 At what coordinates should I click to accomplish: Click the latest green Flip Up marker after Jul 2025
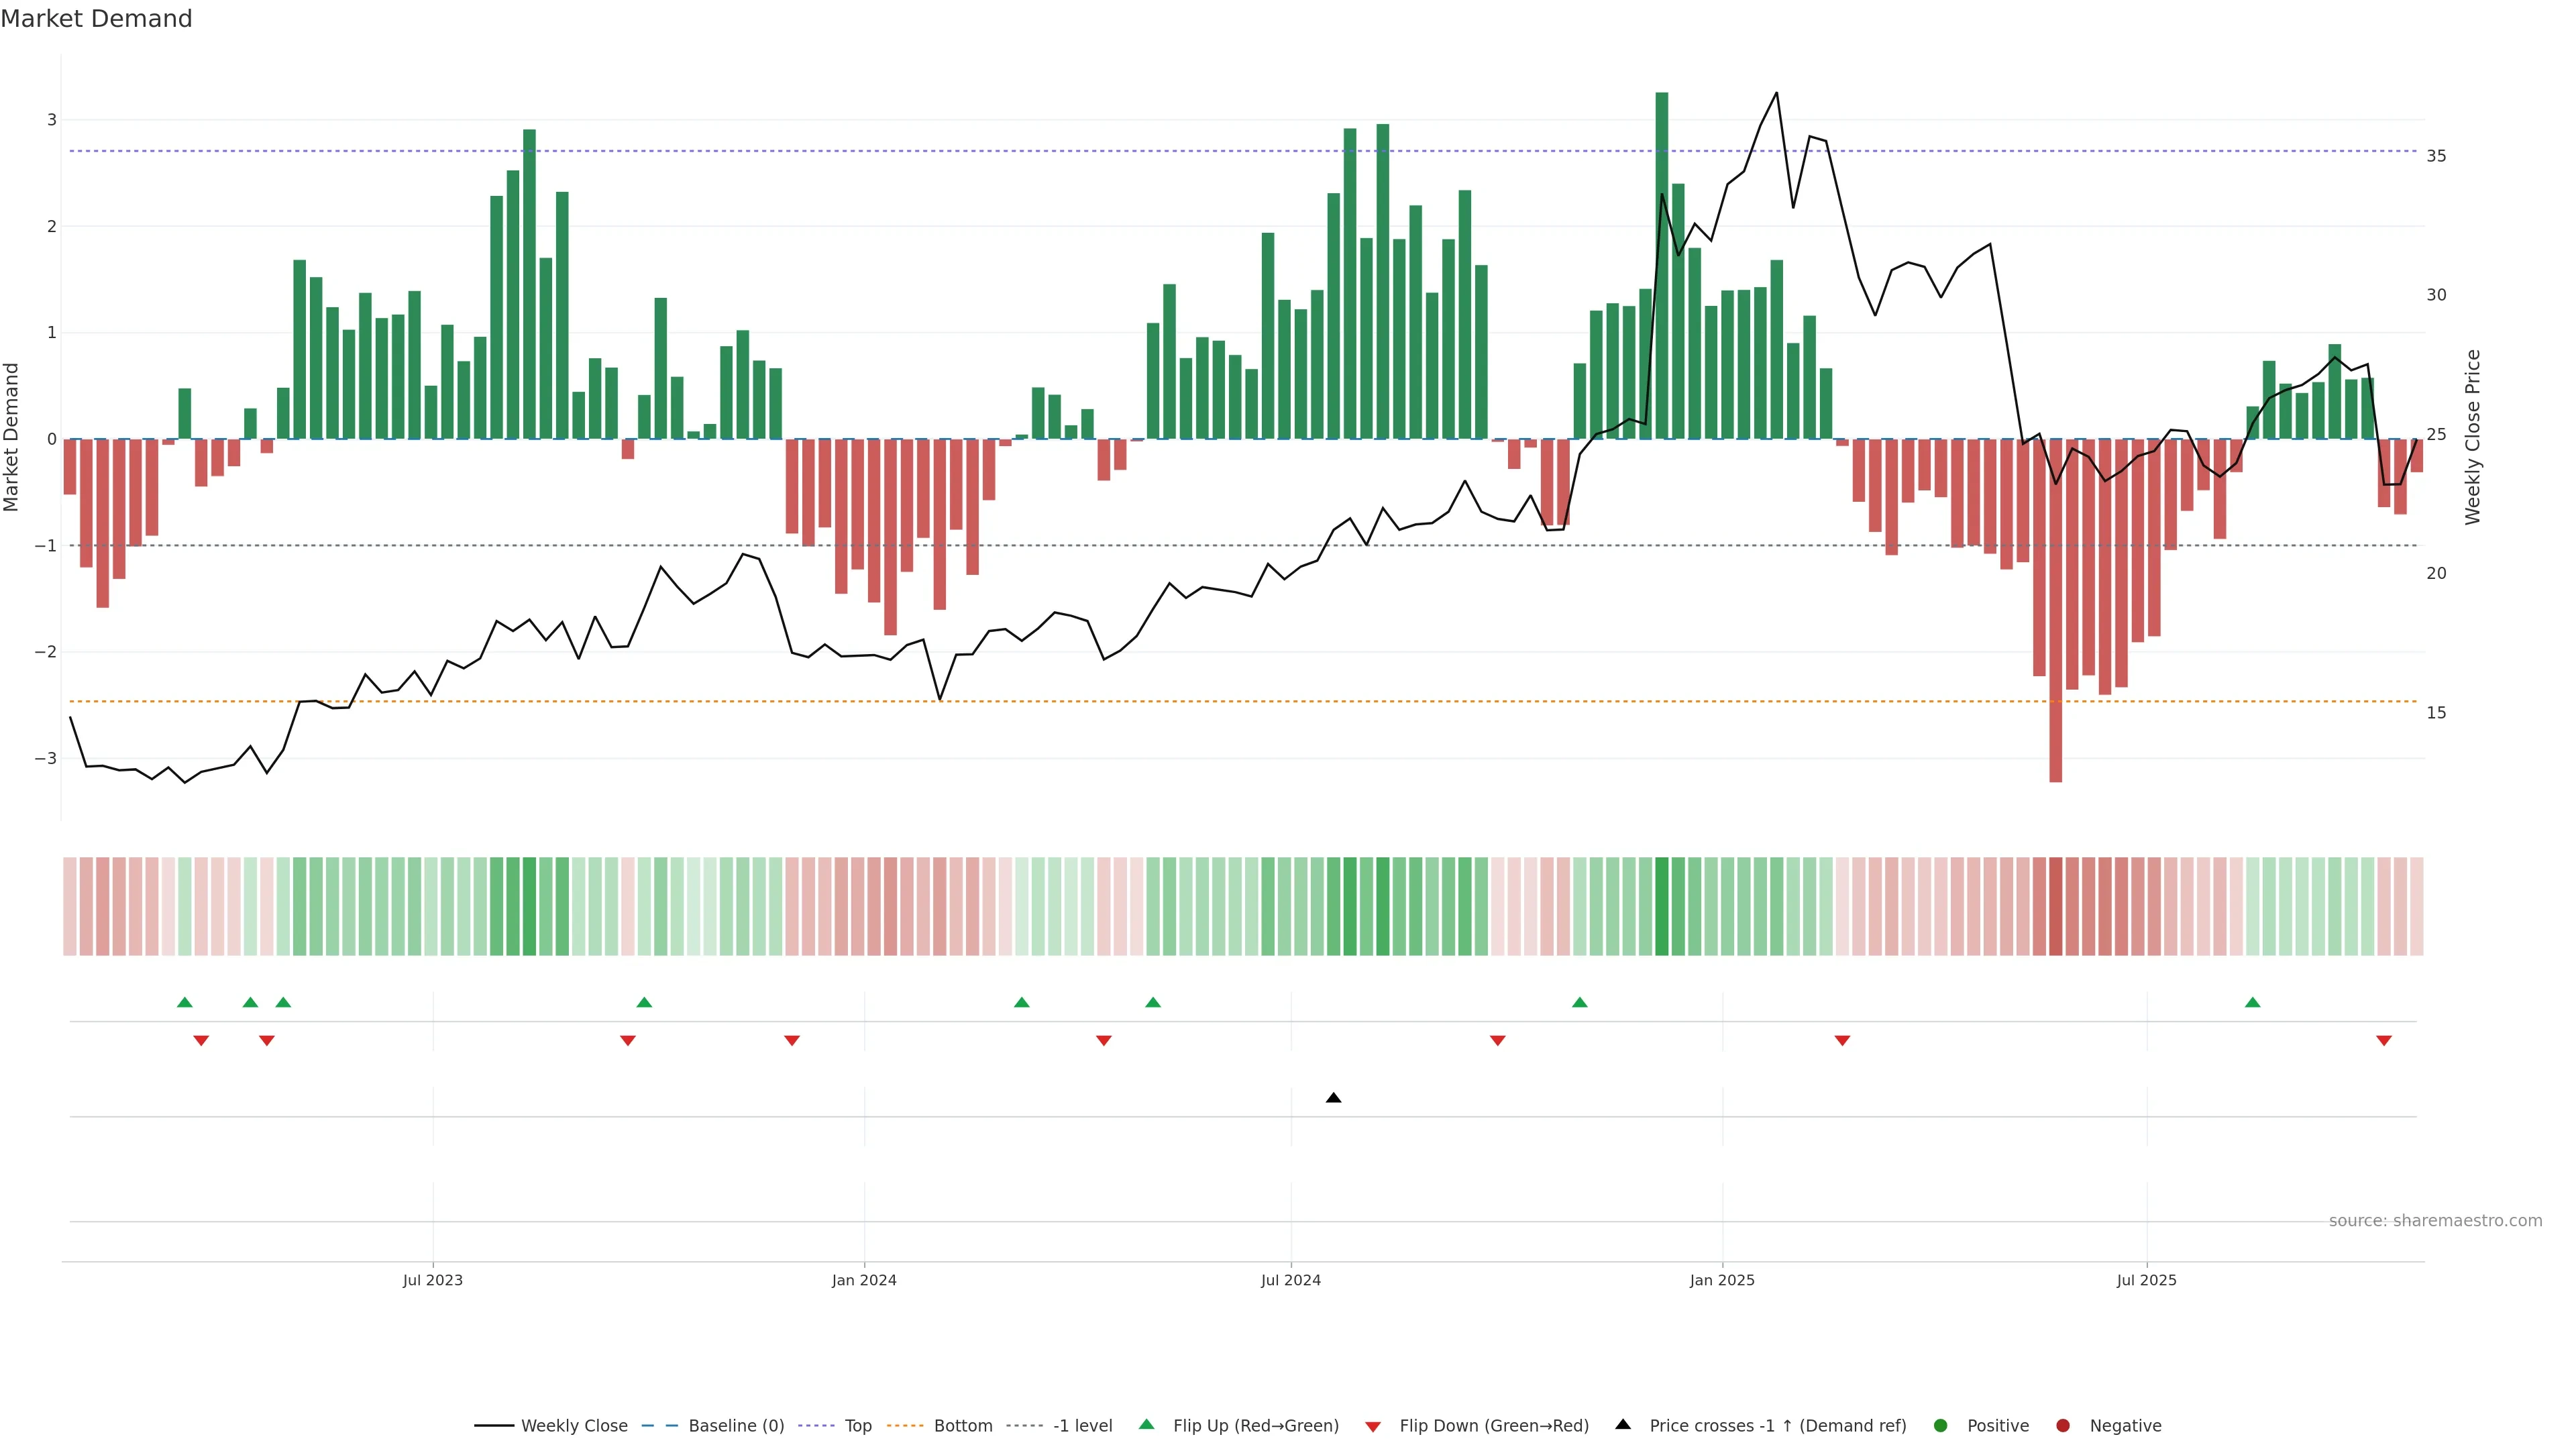tap(2252, 1002)
